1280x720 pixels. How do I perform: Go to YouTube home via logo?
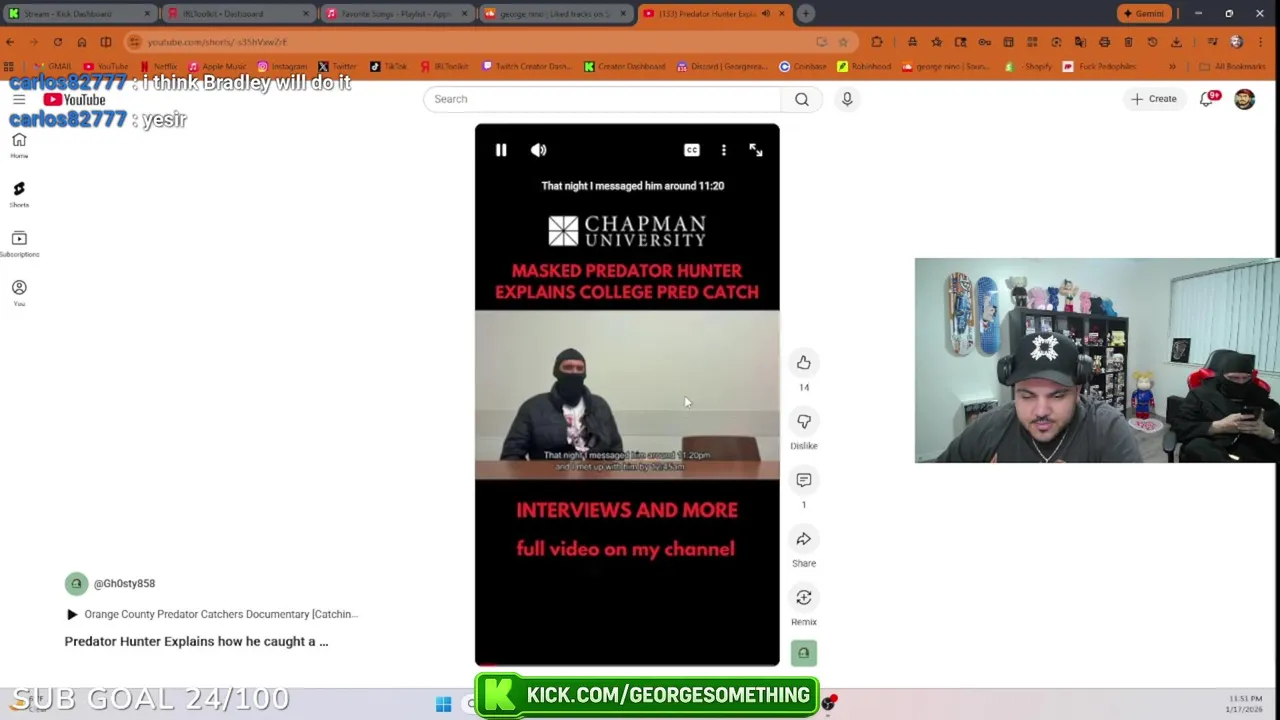coord(75,99)
